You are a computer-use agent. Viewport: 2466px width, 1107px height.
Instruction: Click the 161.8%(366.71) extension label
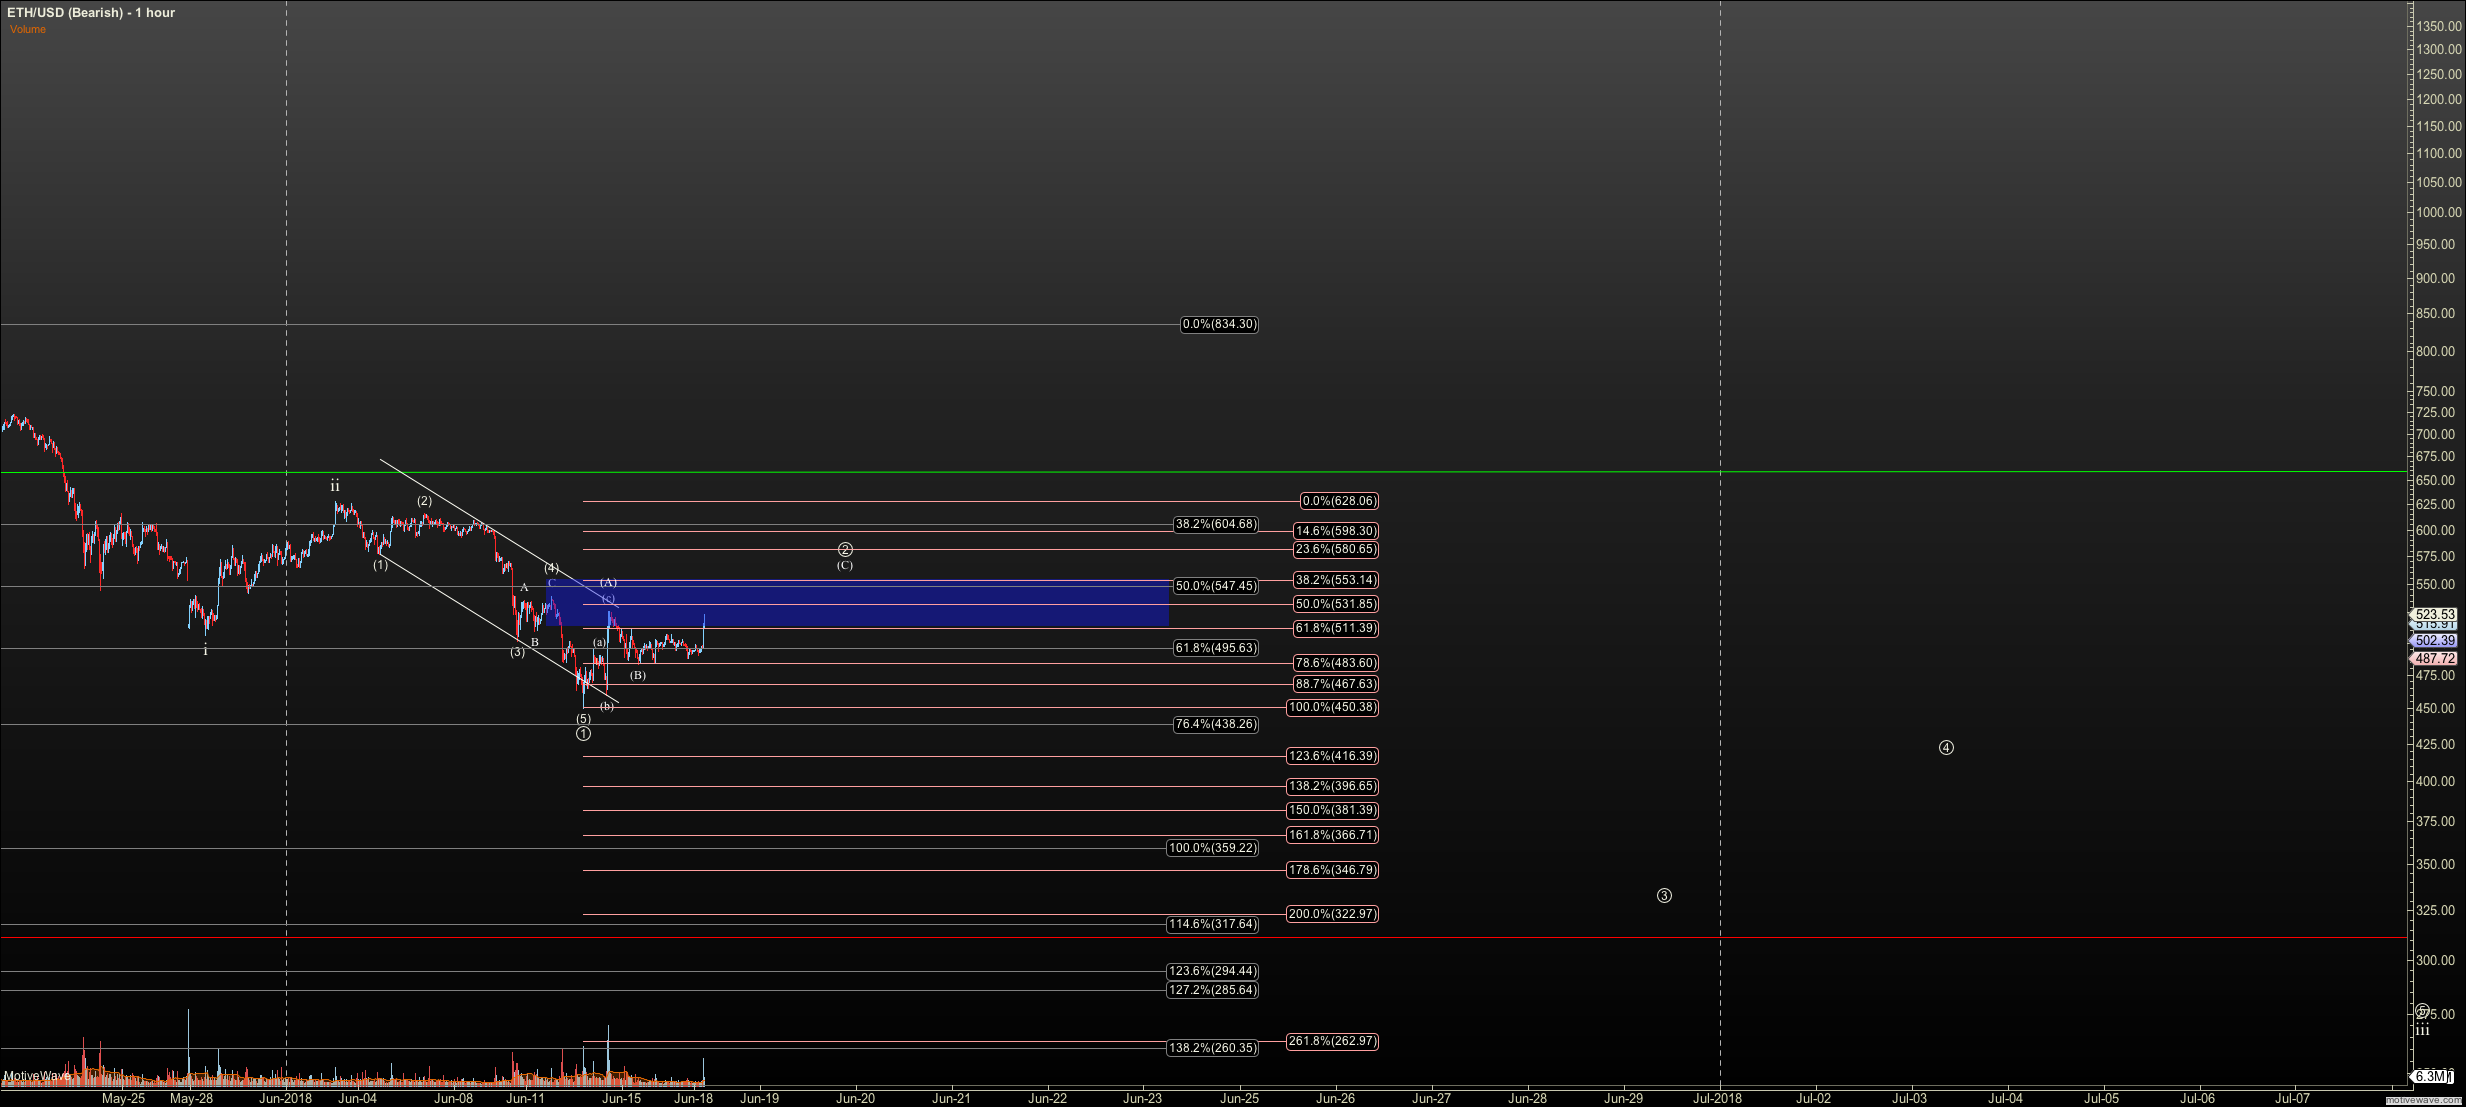coord(1332,835)
